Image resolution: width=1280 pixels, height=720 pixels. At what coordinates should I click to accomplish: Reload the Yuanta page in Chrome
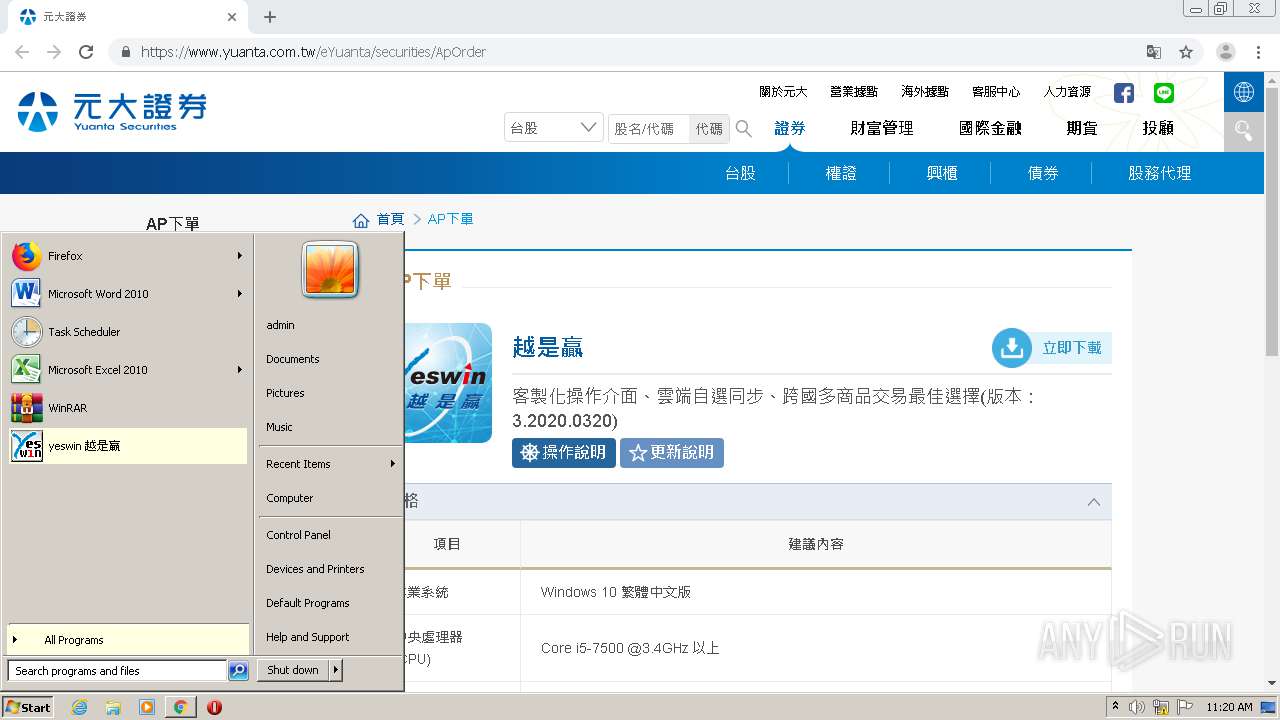[x=86, y=52]
